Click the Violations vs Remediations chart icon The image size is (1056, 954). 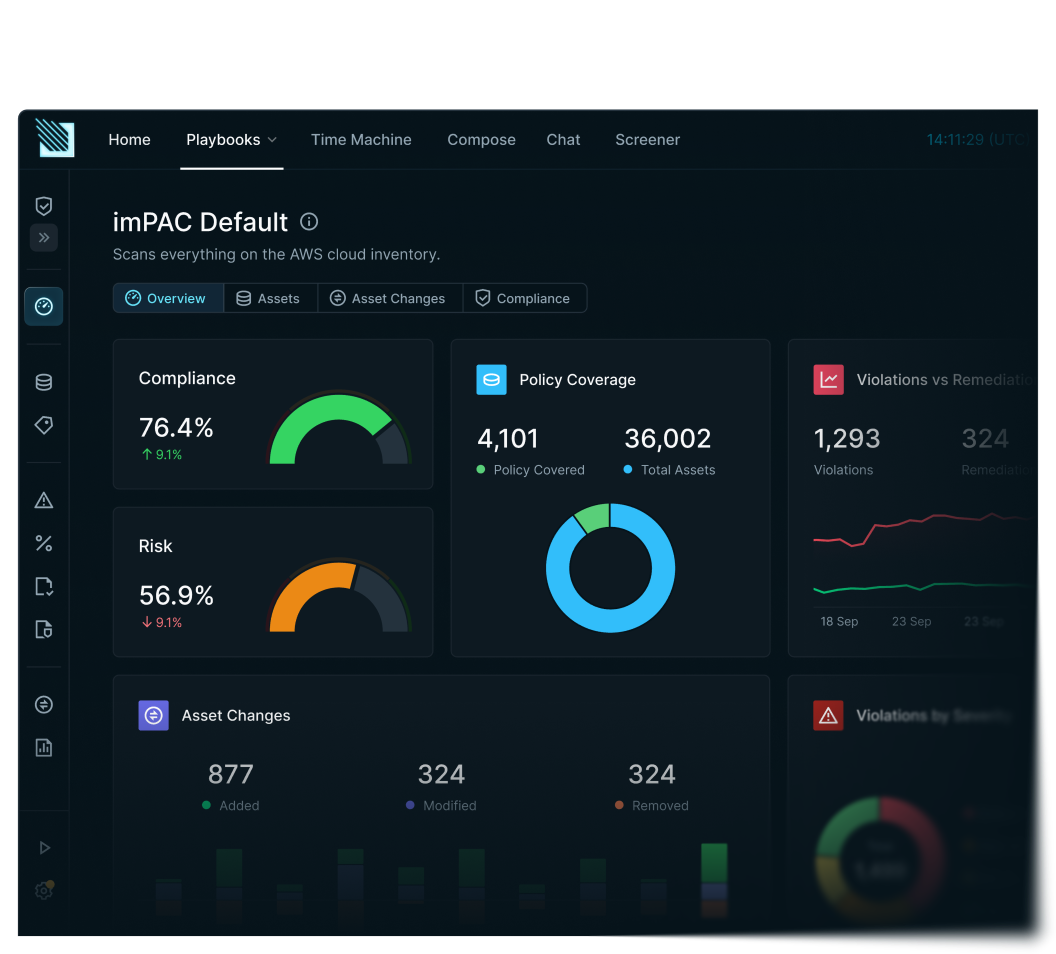tap(828, 380)
